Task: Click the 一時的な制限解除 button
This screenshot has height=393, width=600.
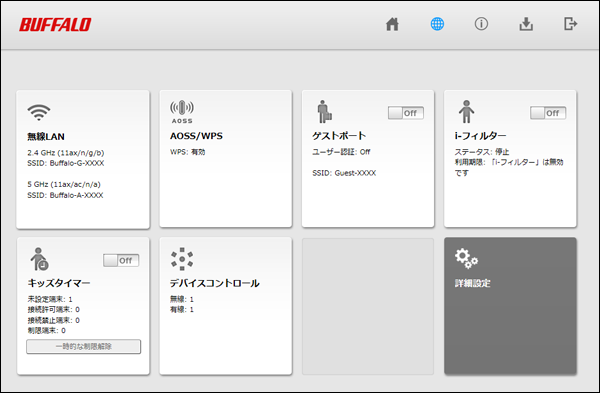Action: 83,347
